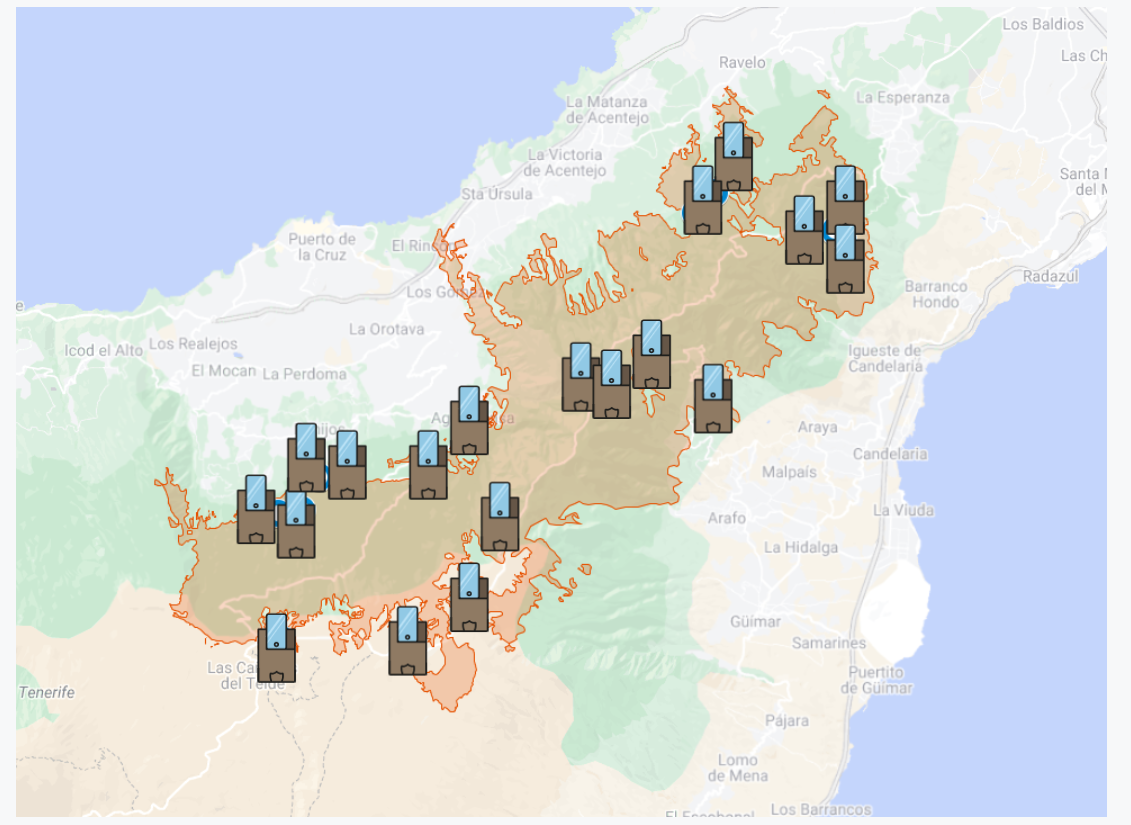The image size is (1131, 825).
Task: Click the Puerto de la Cruz map label
Action: [322, 247]
